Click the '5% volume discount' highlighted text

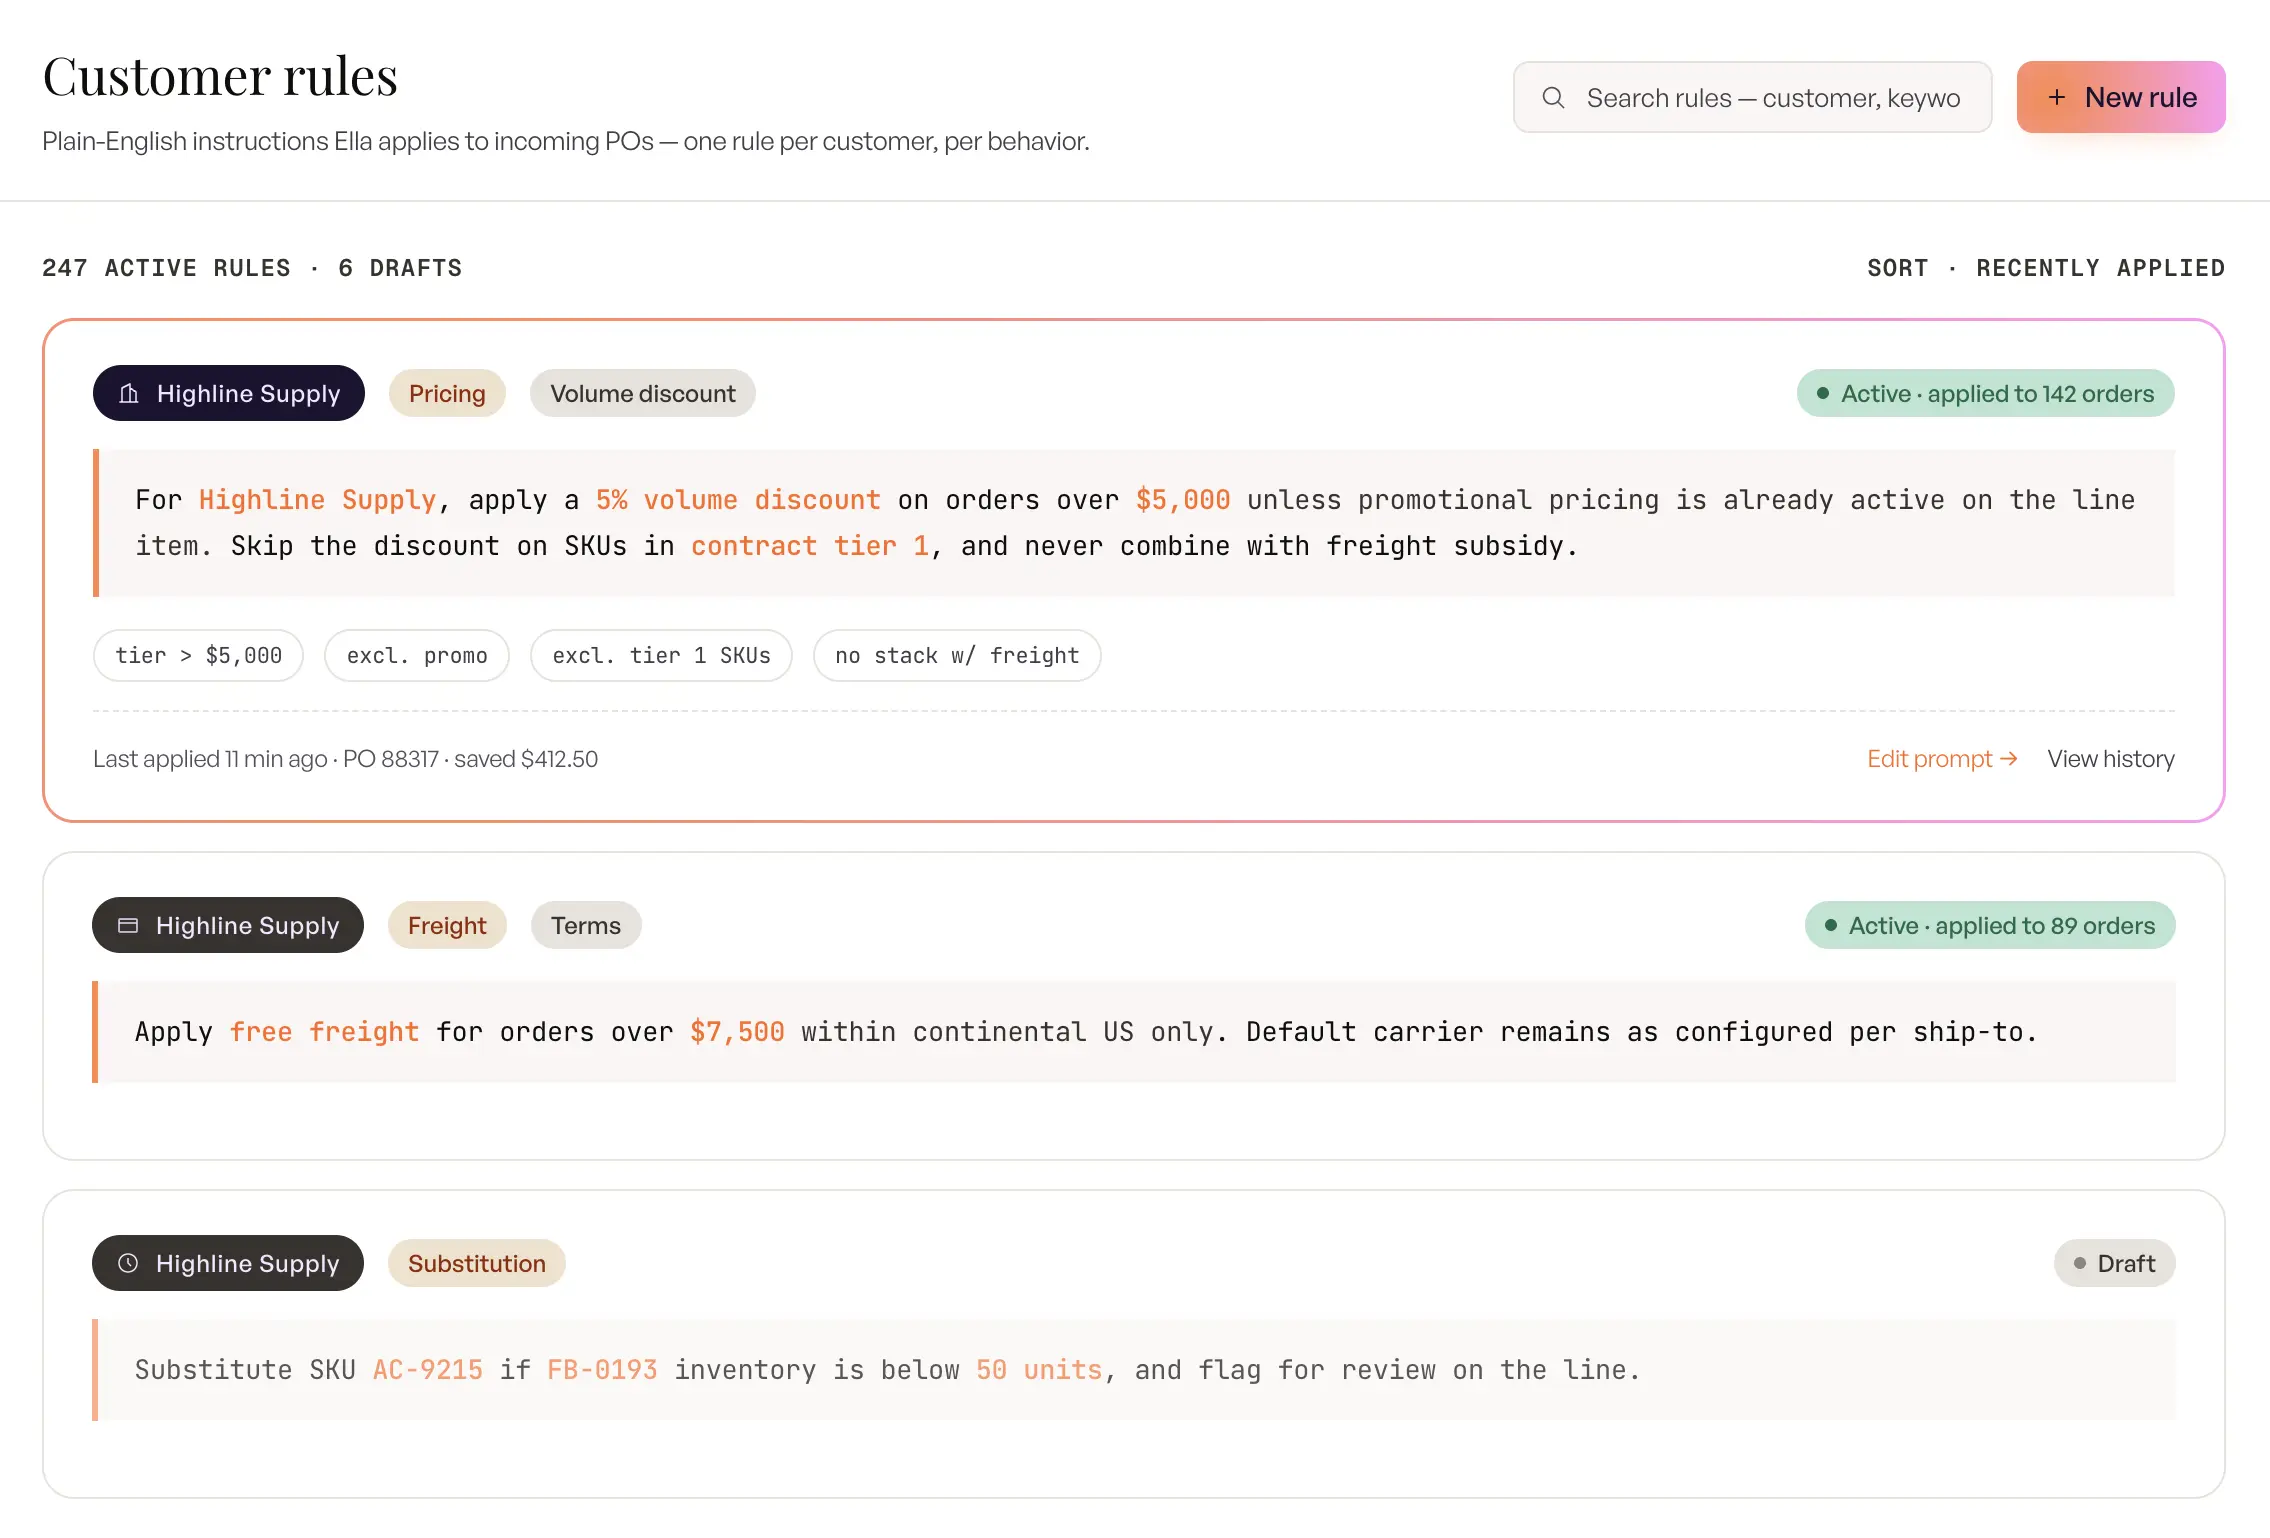pyautogui.click(x=738, y=499)
